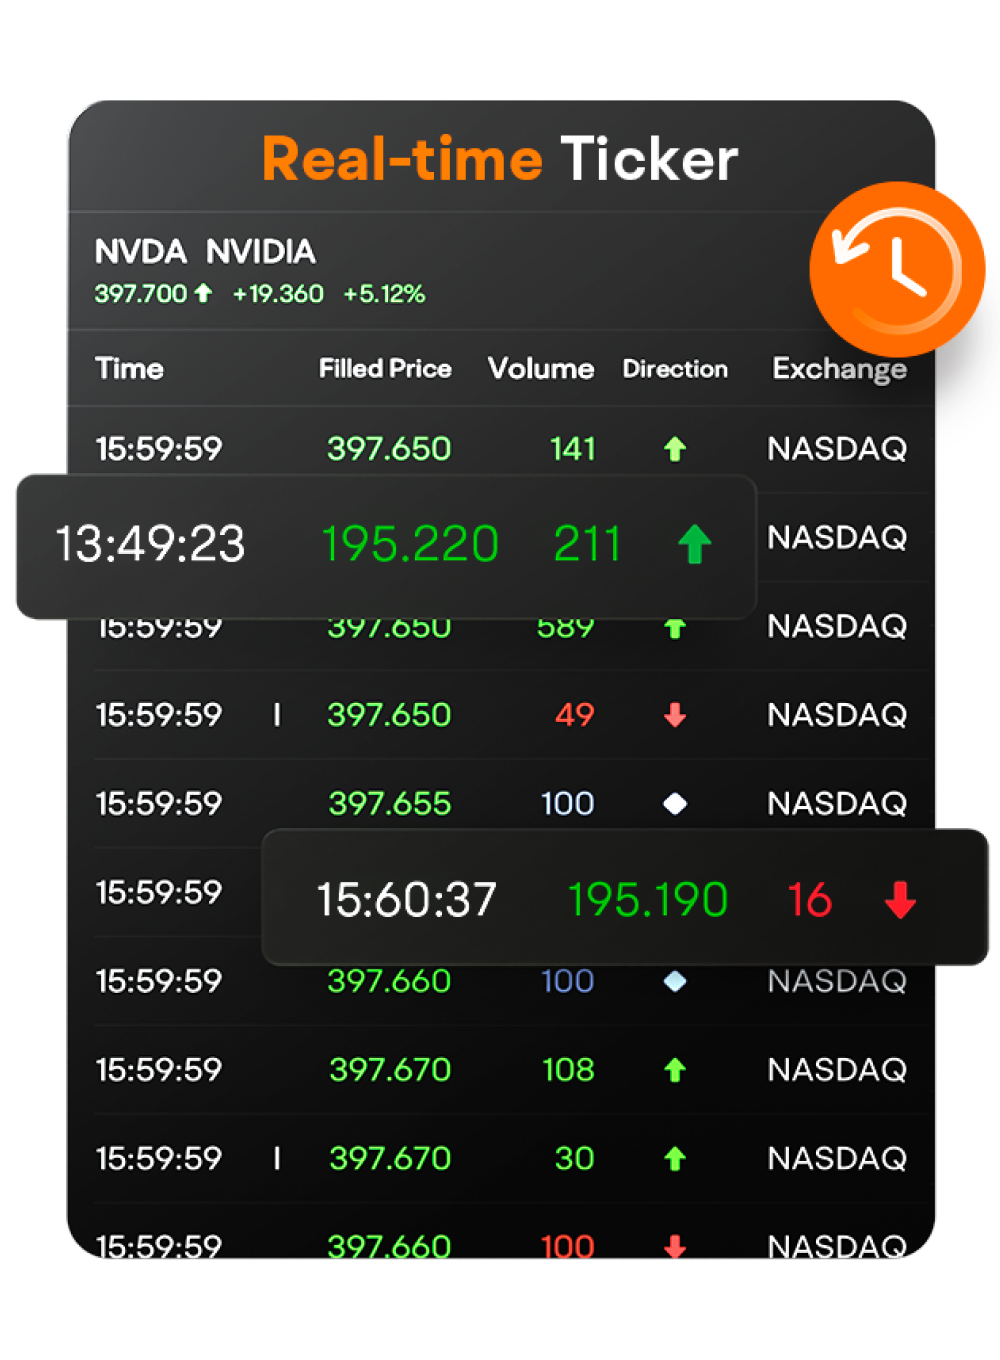The height and width of the screenshot is (1360, 1000).
Task: Click the Exchange column header
Action: coord(839,369)
